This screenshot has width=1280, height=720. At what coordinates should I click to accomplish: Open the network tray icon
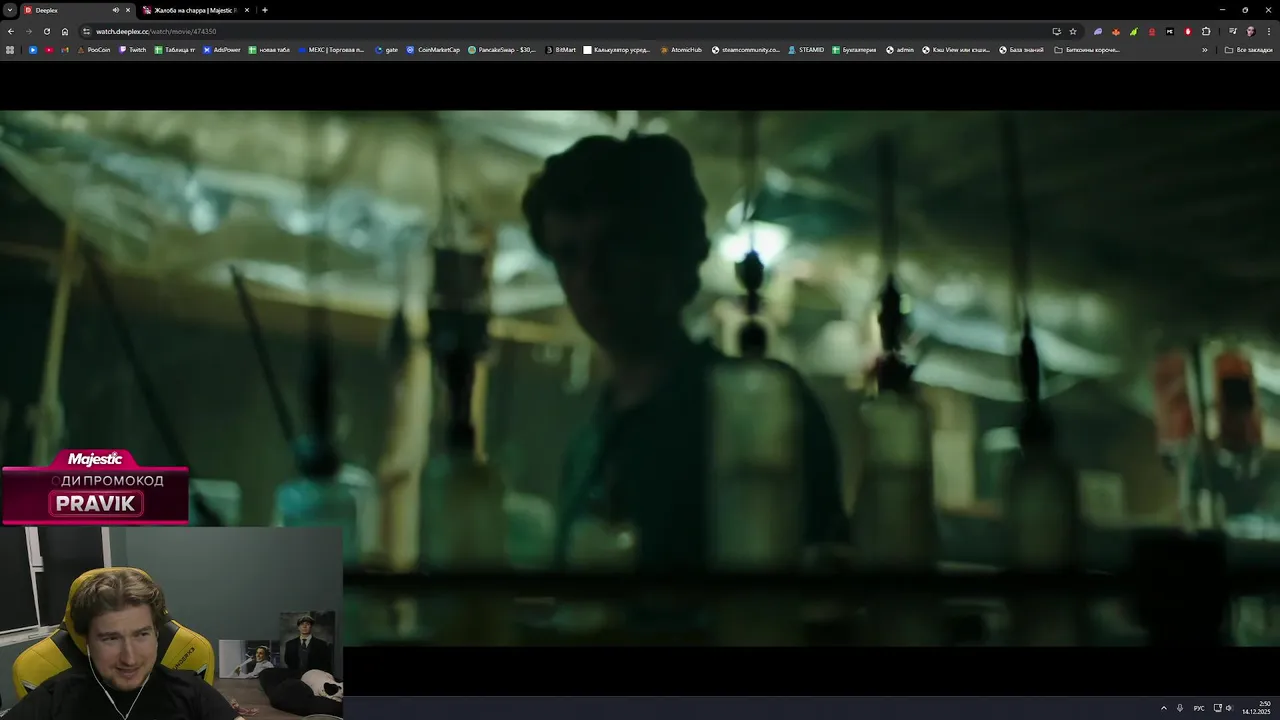click(x=1217, y=708)
